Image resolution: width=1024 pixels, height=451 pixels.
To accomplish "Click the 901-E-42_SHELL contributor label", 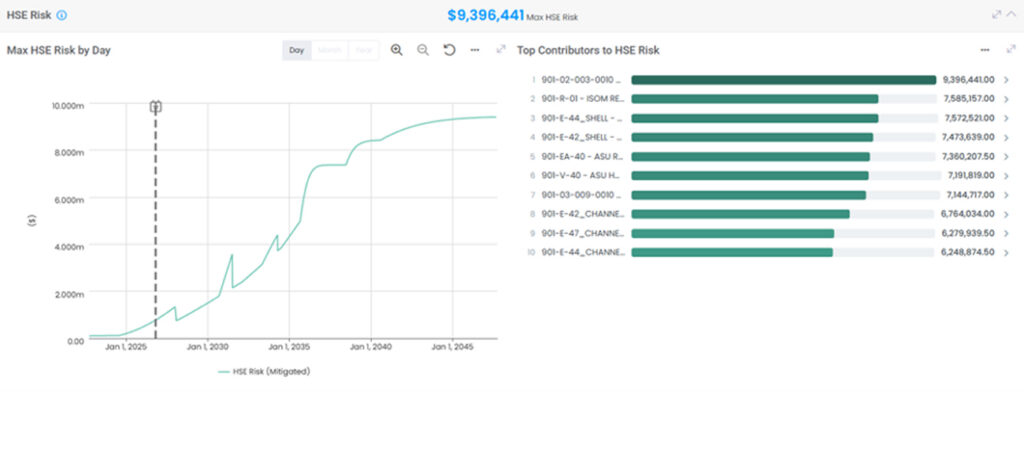I will pos(582,137).
